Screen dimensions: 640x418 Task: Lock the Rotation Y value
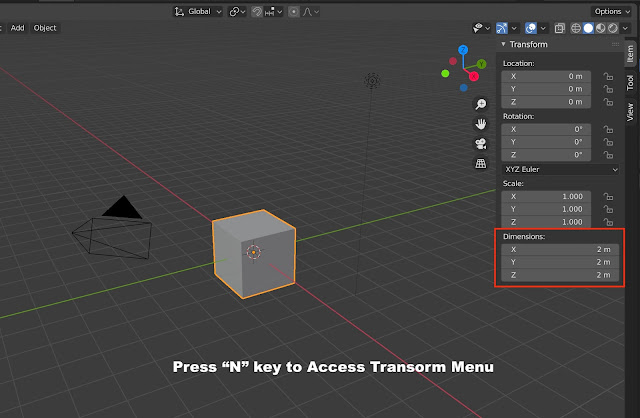coord(608,142)
